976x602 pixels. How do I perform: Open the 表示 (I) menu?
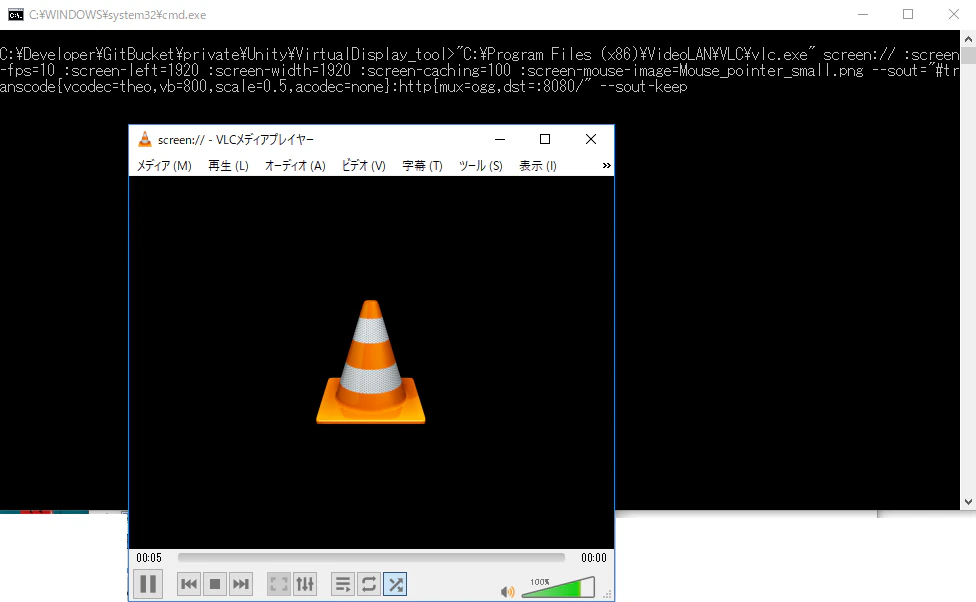click(538, 166)
